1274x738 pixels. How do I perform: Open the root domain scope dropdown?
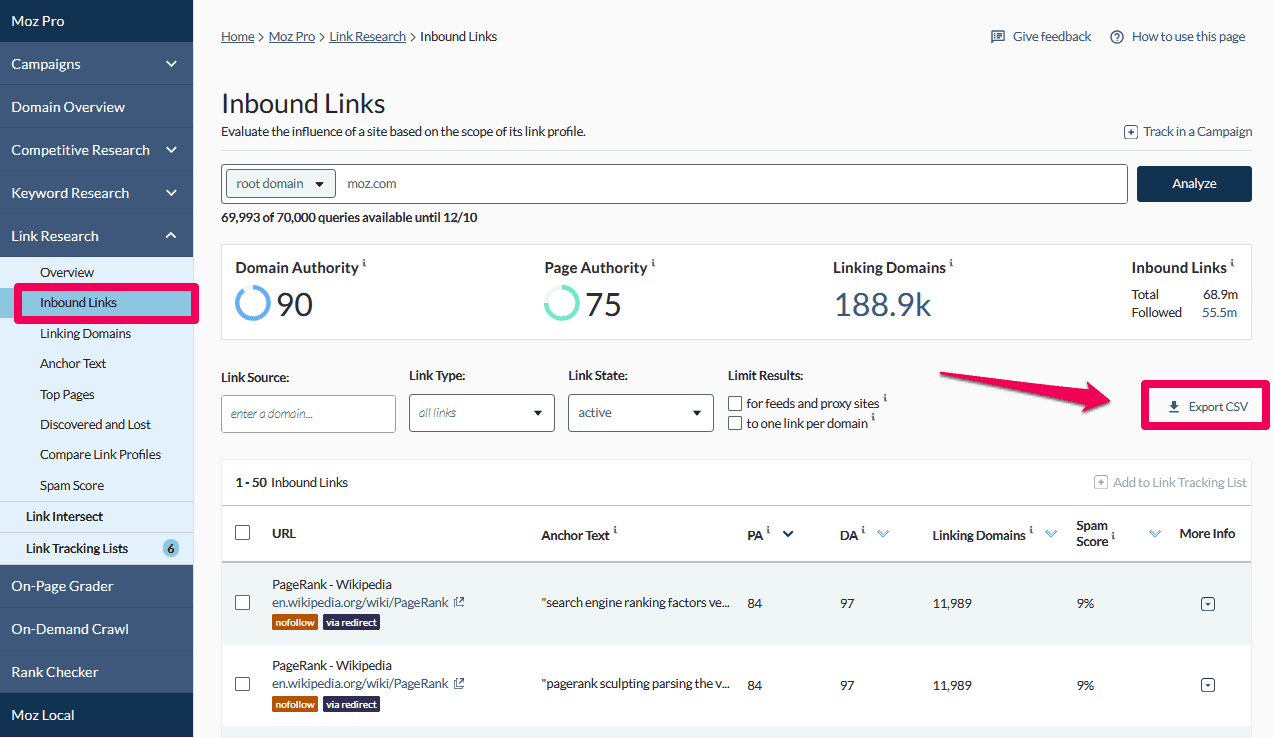tap(280, 184)
